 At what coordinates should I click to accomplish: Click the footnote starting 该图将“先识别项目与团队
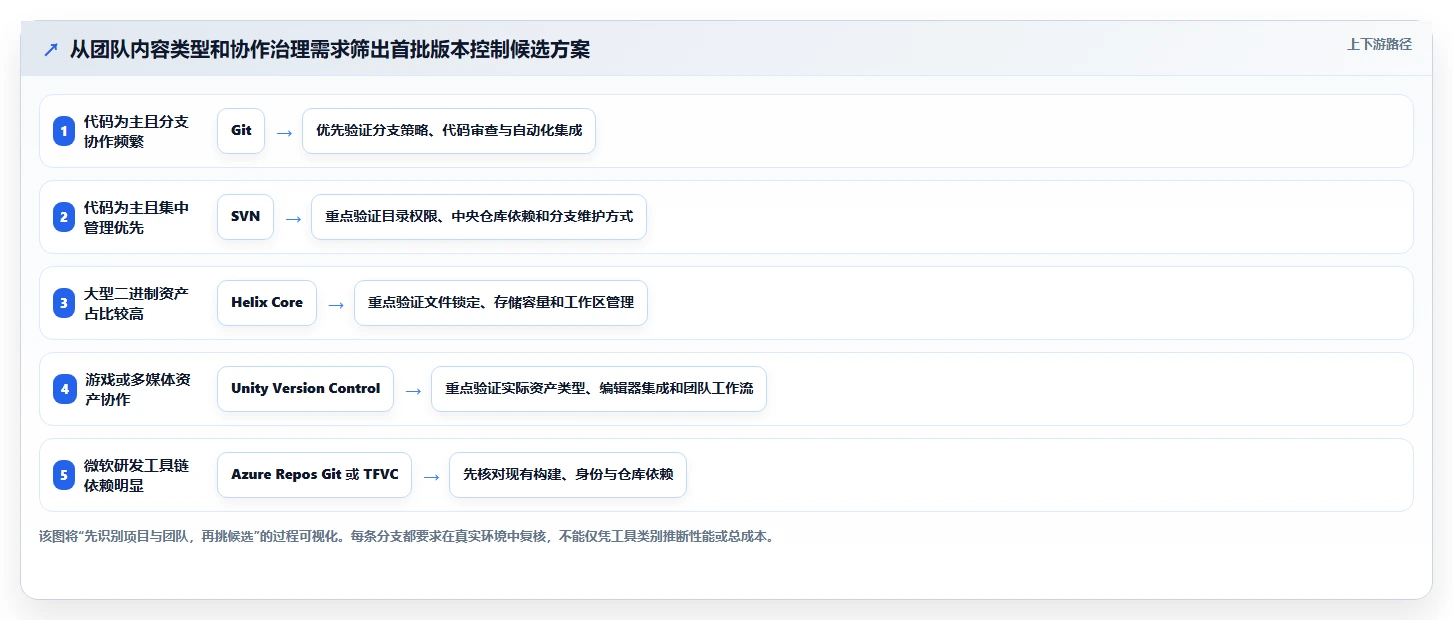click(x=406, y=536)
